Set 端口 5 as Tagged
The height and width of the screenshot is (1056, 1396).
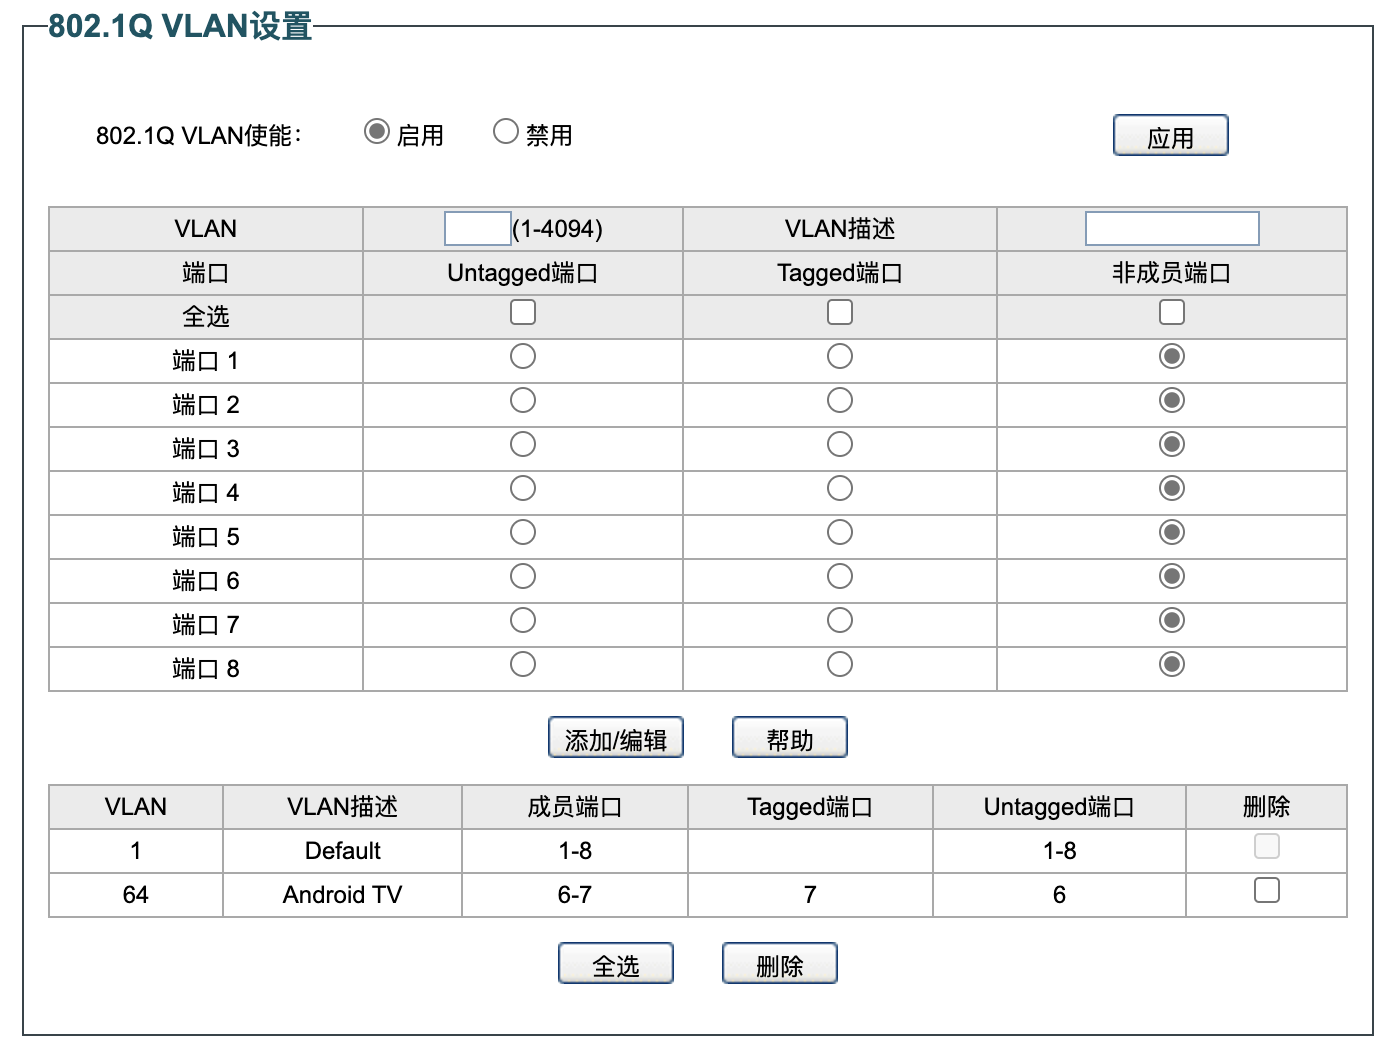(x=840, y=533)
